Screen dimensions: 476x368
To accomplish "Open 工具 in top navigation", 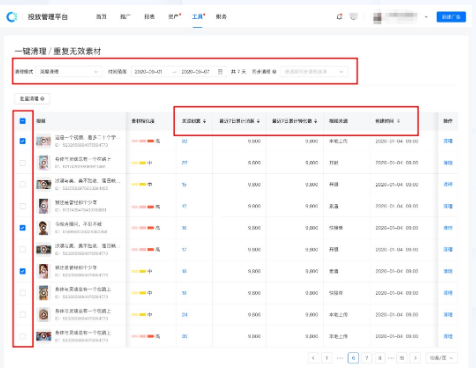I will point(197,17).
